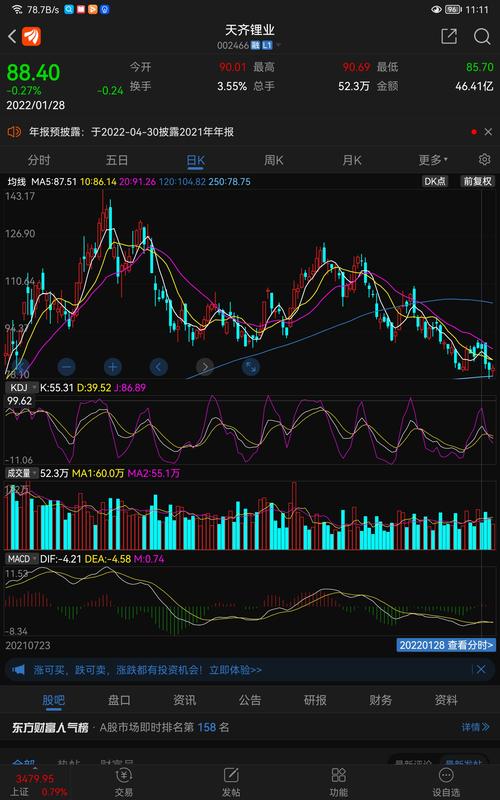Open the 股吧 forum tab

pos(54,700)
